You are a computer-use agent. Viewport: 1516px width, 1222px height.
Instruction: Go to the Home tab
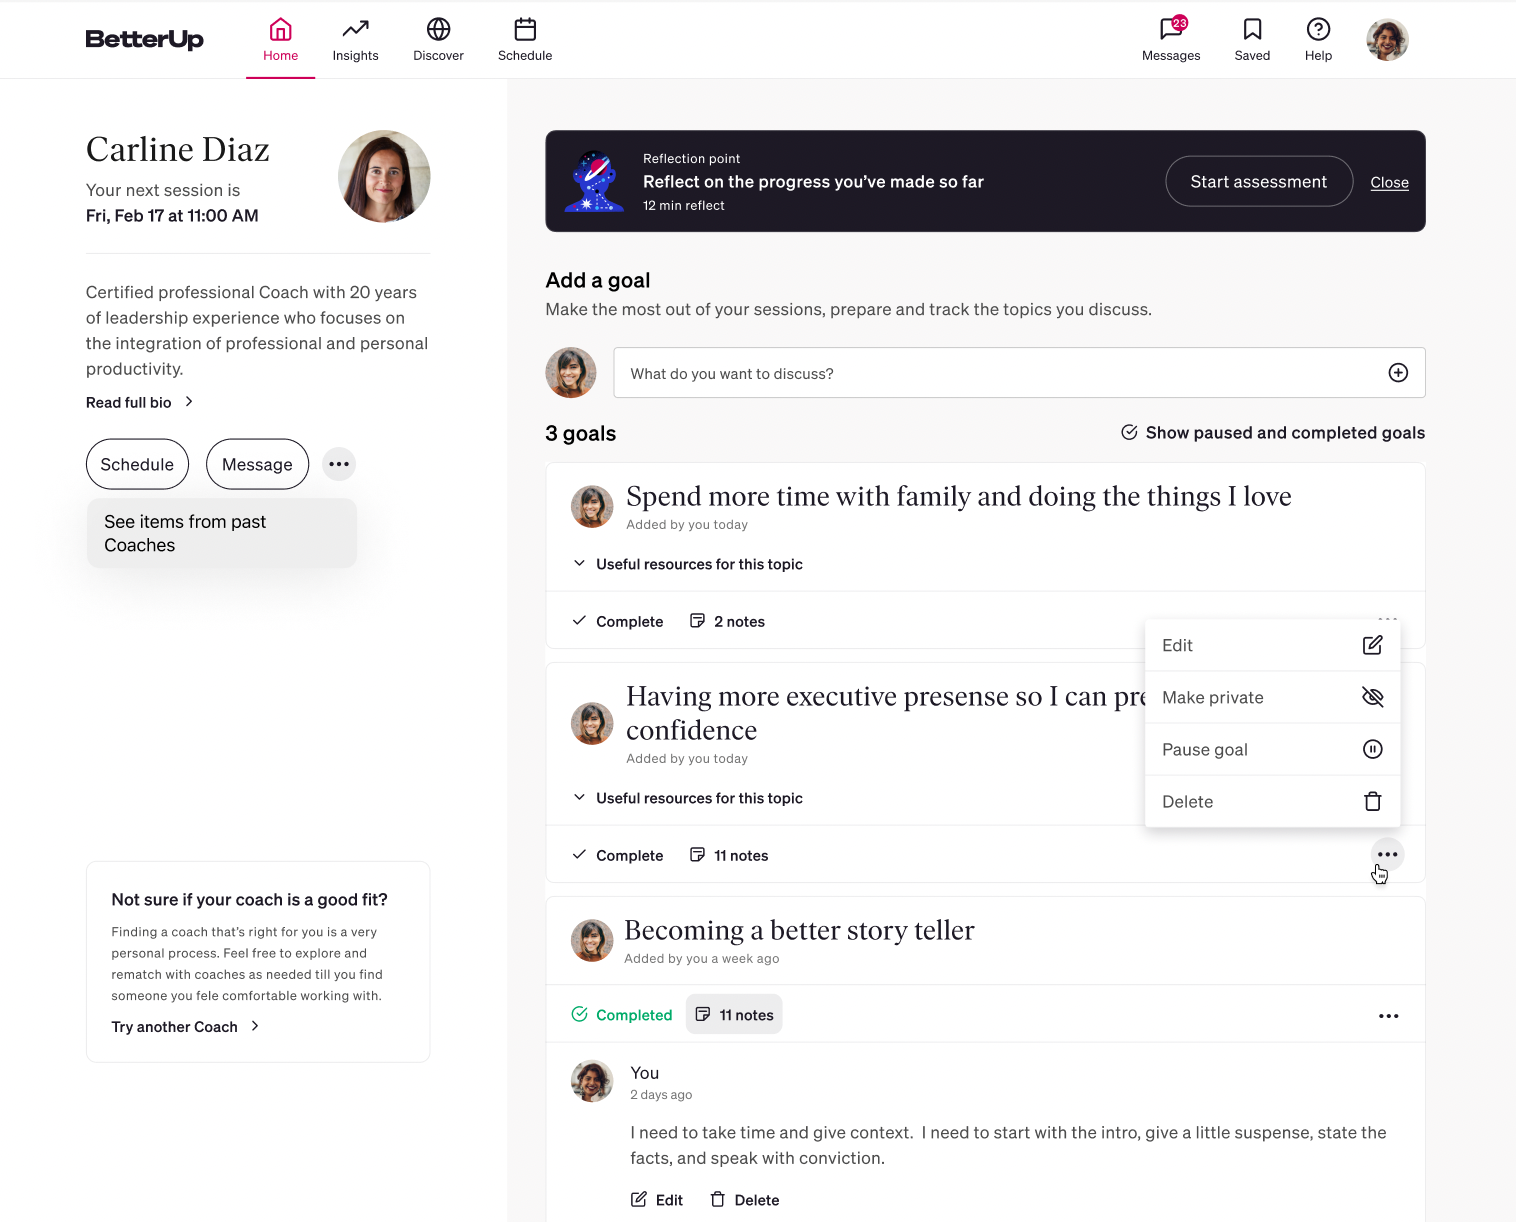pyautogui.click(x=280, y=40)
